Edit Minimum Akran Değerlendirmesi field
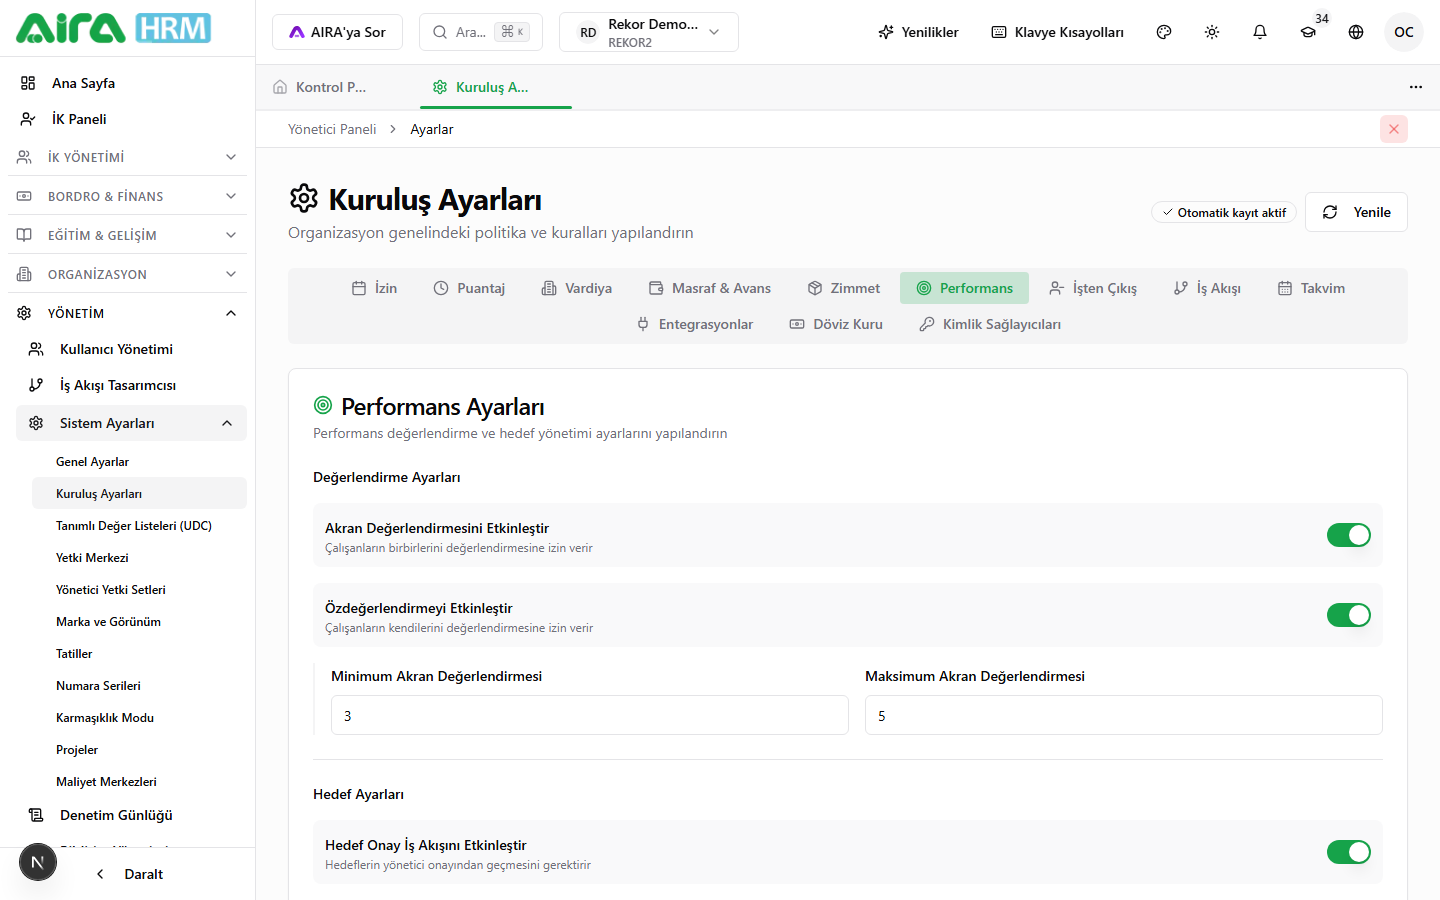The image size is (1440, 900). tap(590, 715)
